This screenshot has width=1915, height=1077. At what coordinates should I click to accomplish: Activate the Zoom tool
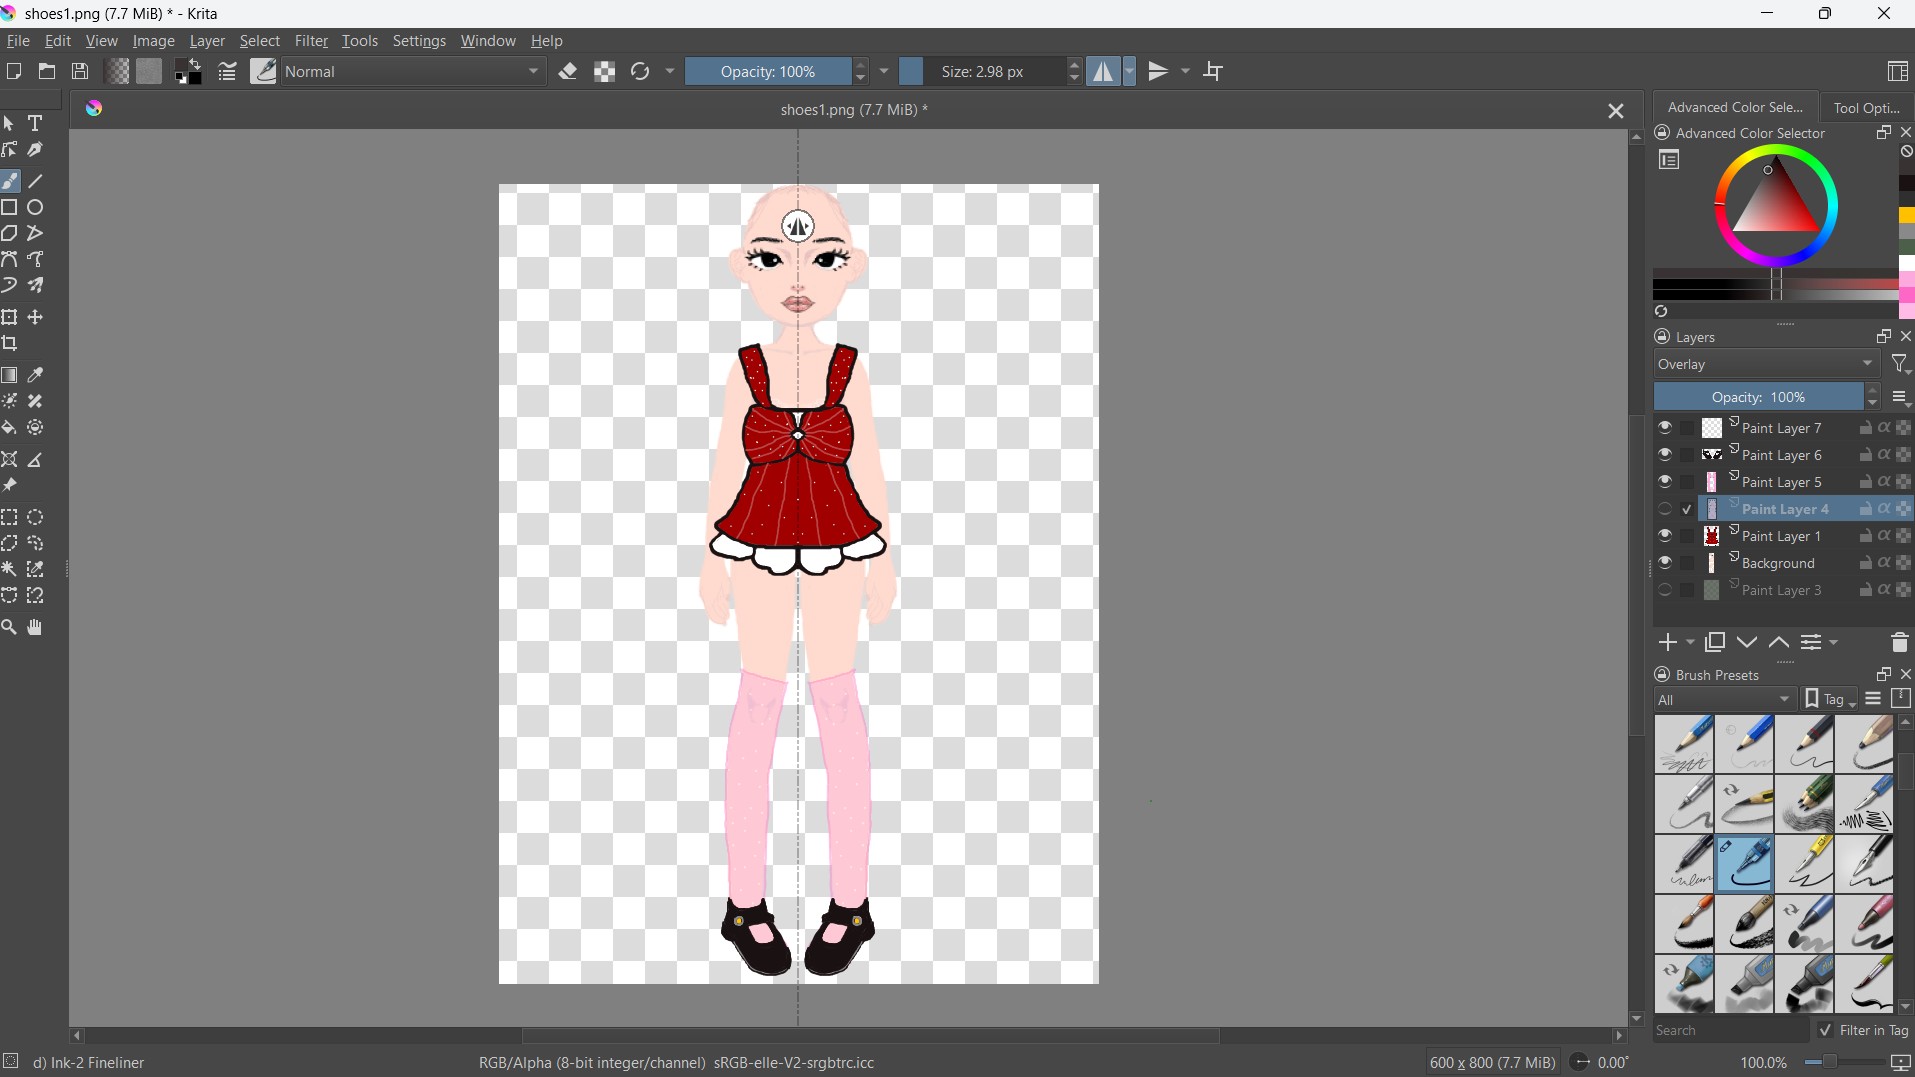coord(10,627)
